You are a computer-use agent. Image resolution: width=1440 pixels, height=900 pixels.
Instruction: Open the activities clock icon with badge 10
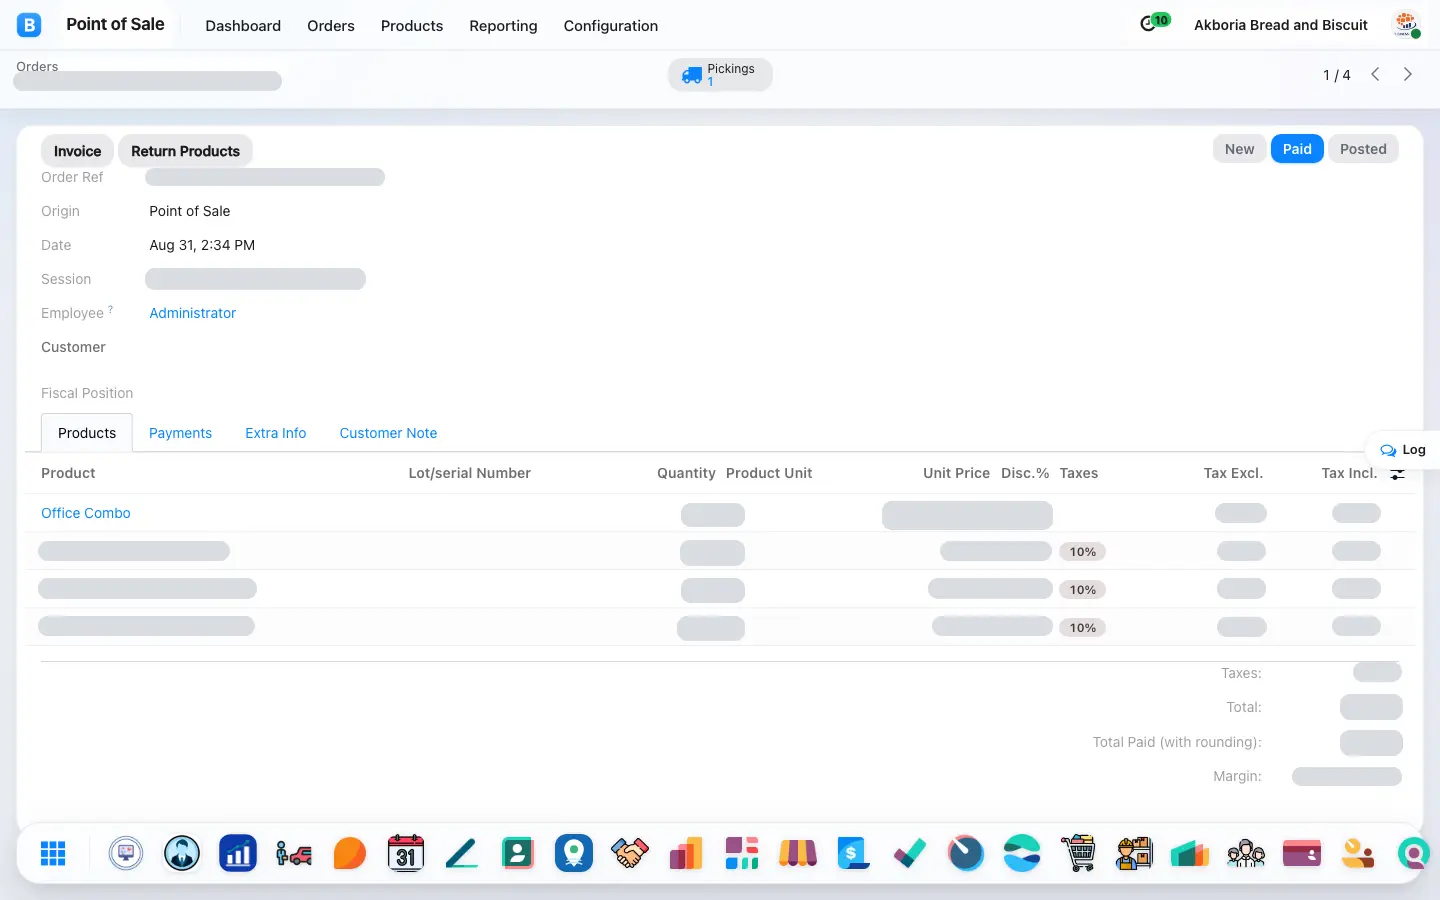coord(1154,22)
